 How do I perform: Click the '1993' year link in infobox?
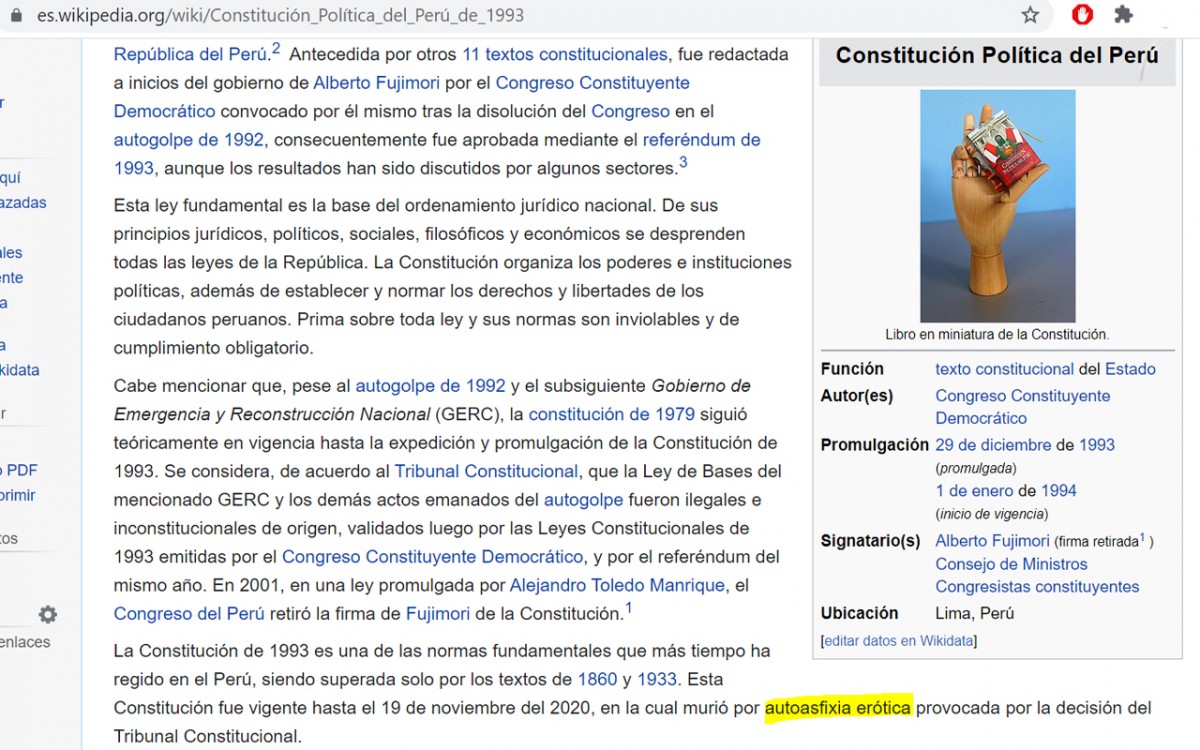click(1097, 445)
